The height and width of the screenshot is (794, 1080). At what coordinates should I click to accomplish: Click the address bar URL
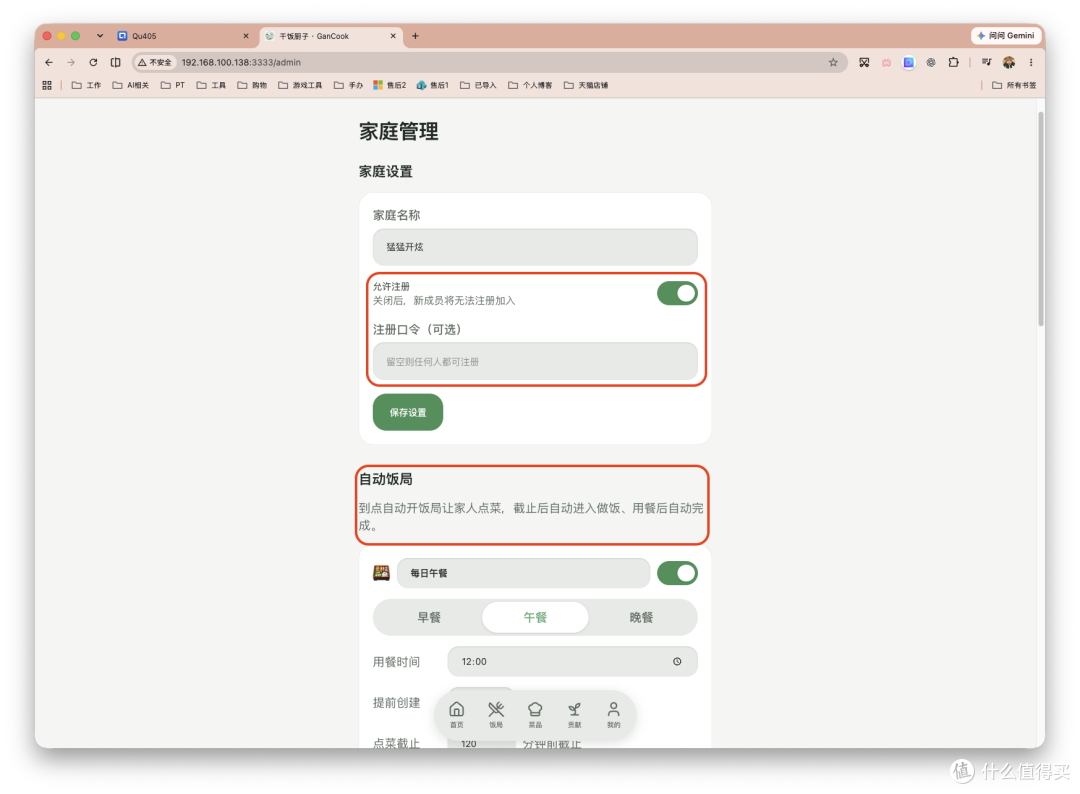click(241, 62)
